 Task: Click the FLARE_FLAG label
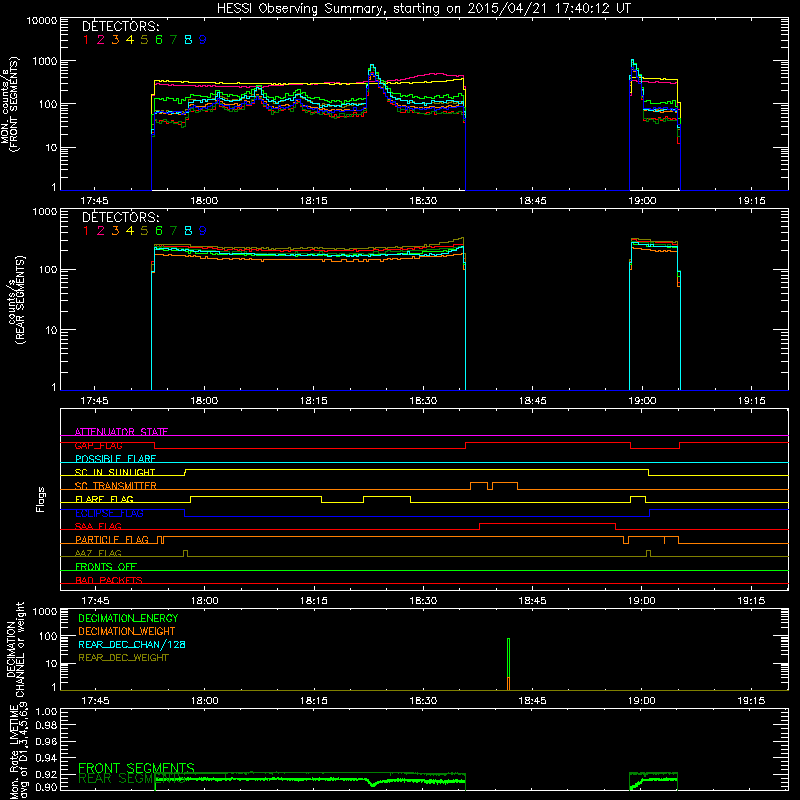[x=104, y=499]
